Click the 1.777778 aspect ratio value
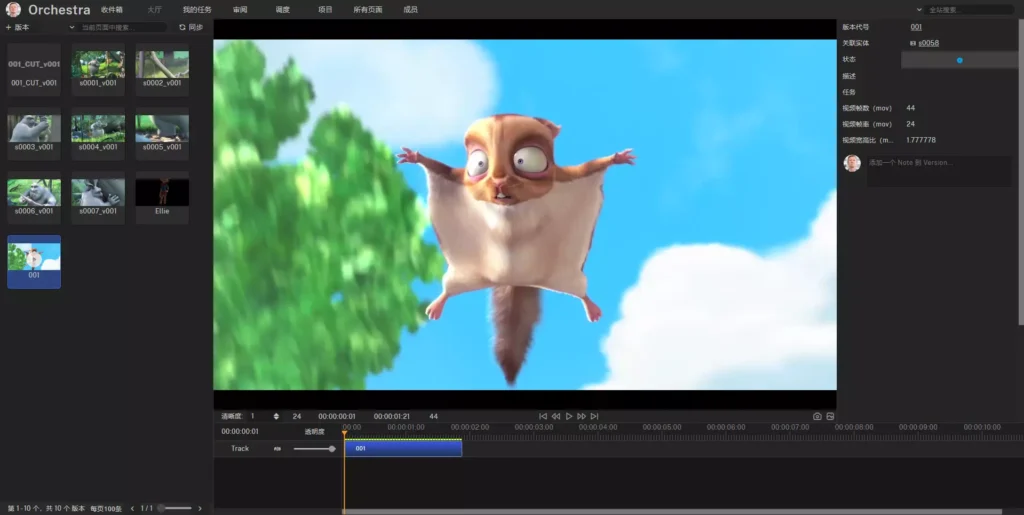 click(921, 140)
